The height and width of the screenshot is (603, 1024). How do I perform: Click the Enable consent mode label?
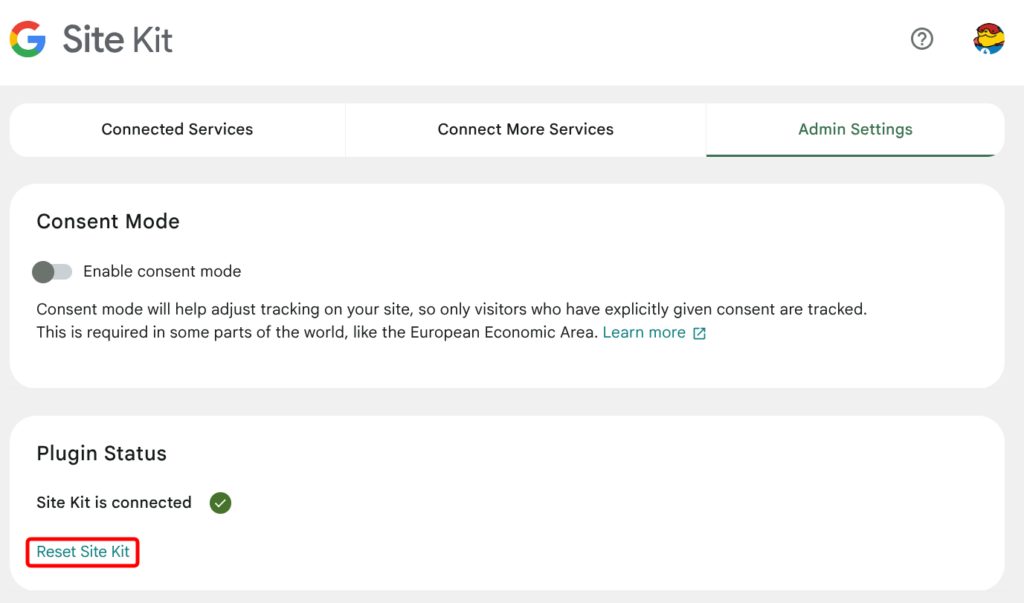[162, 272]
